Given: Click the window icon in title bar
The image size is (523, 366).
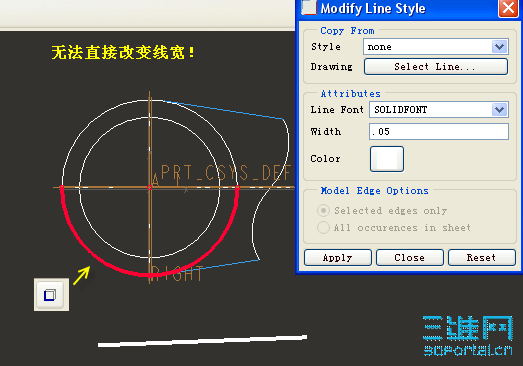Looking at the screenshot, I should click(309, 7).
